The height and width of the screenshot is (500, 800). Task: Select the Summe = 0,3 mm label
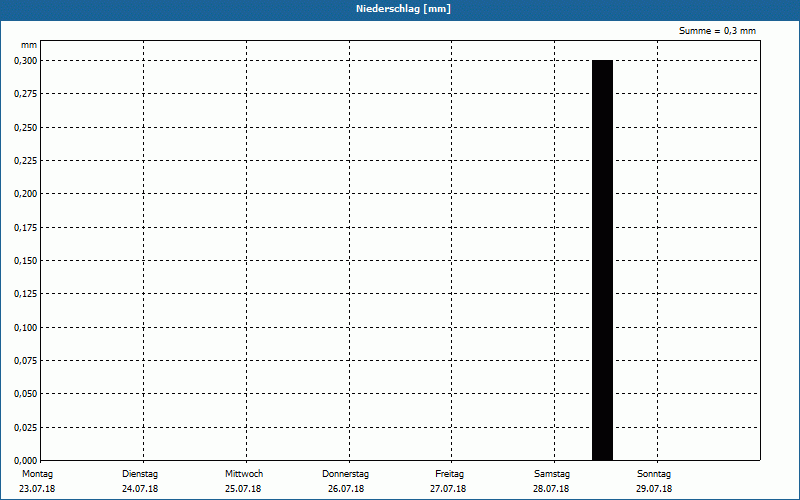717,31
